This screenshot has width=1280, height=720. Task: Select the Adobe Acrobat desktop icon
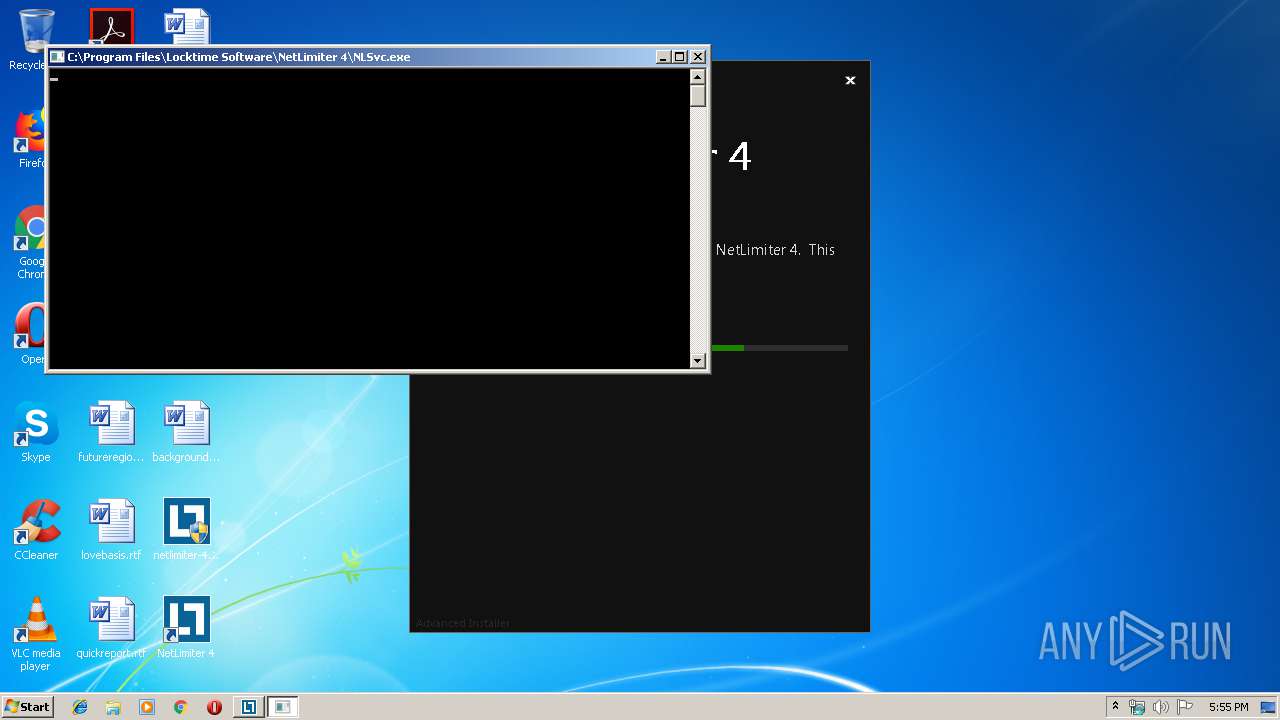coord(111,26)
